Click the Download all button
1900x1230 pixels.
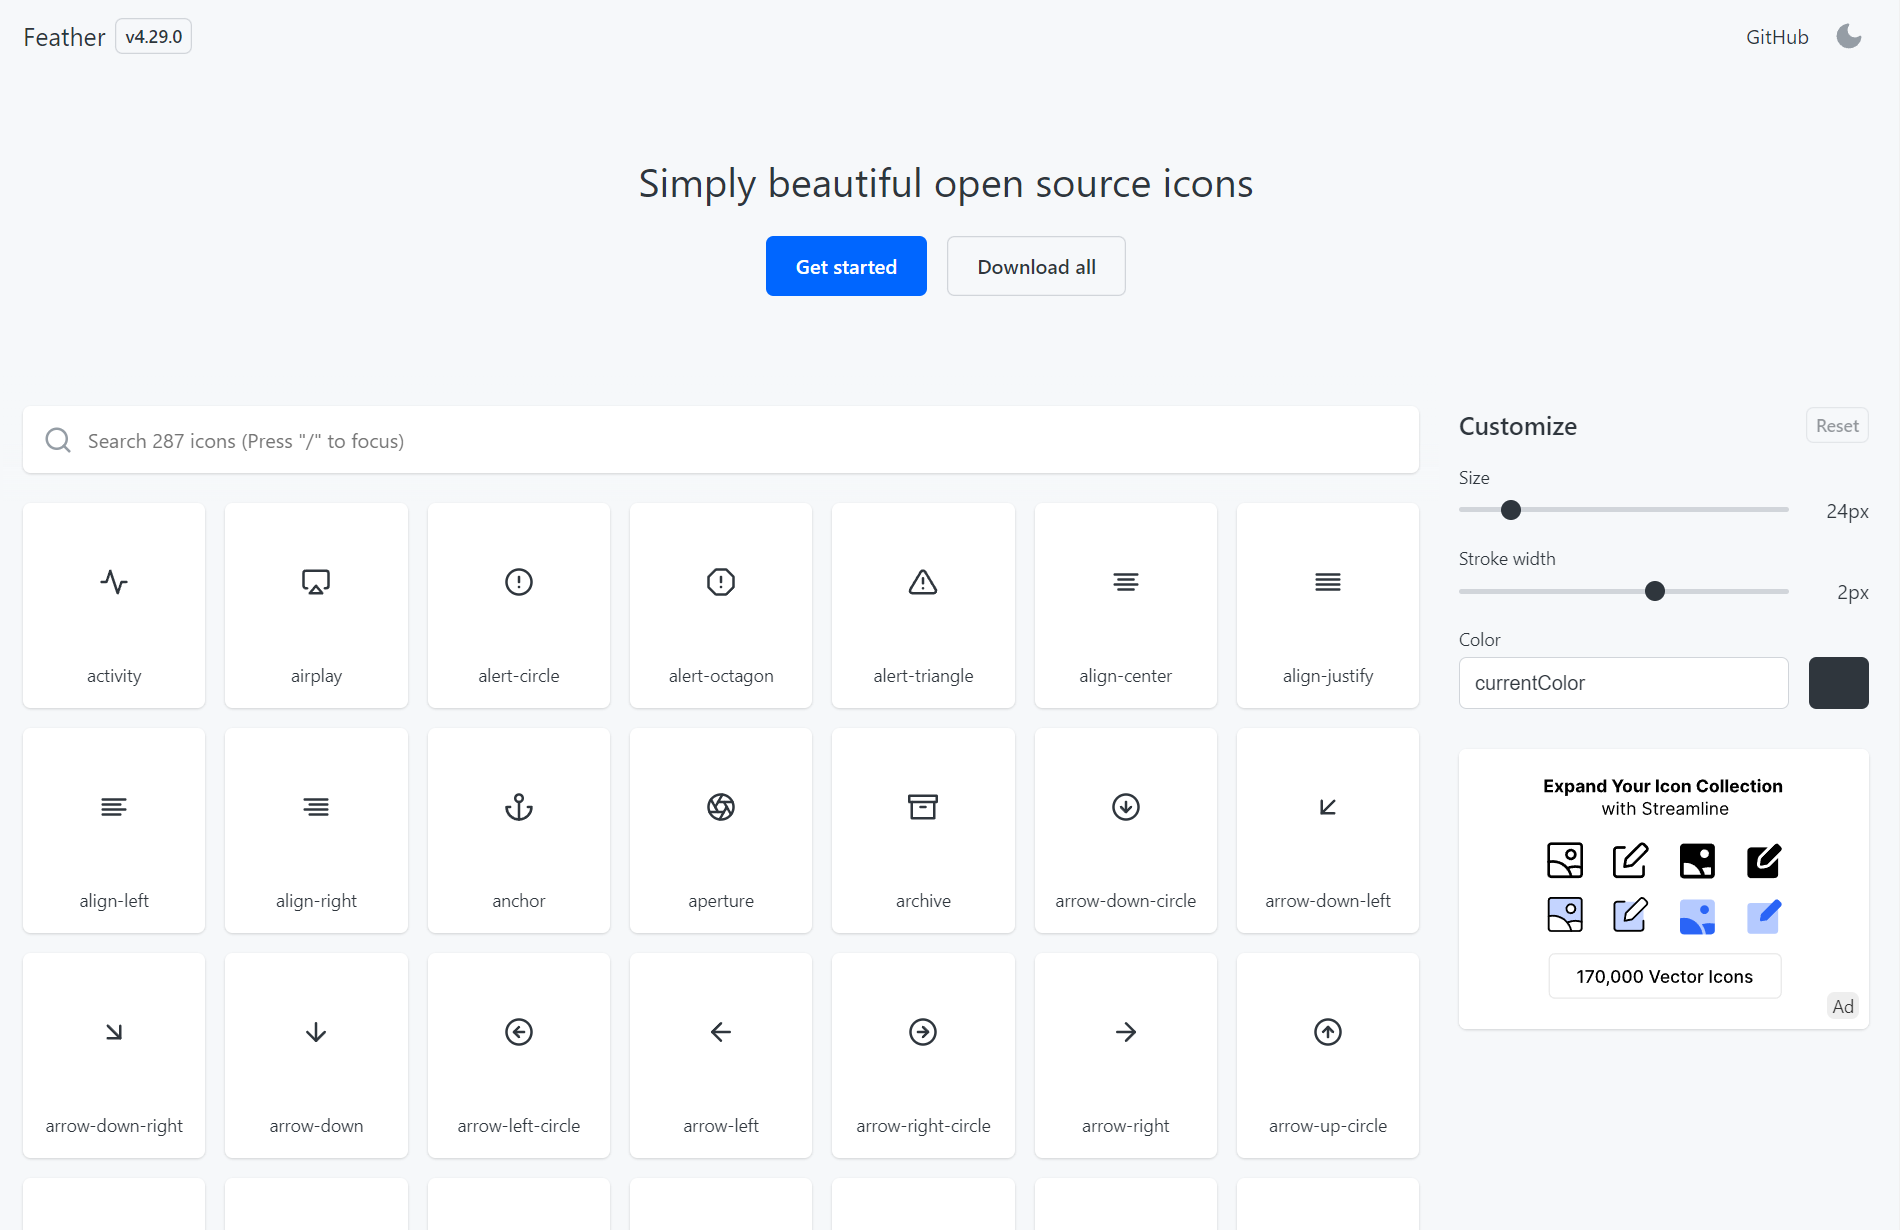1036,266
